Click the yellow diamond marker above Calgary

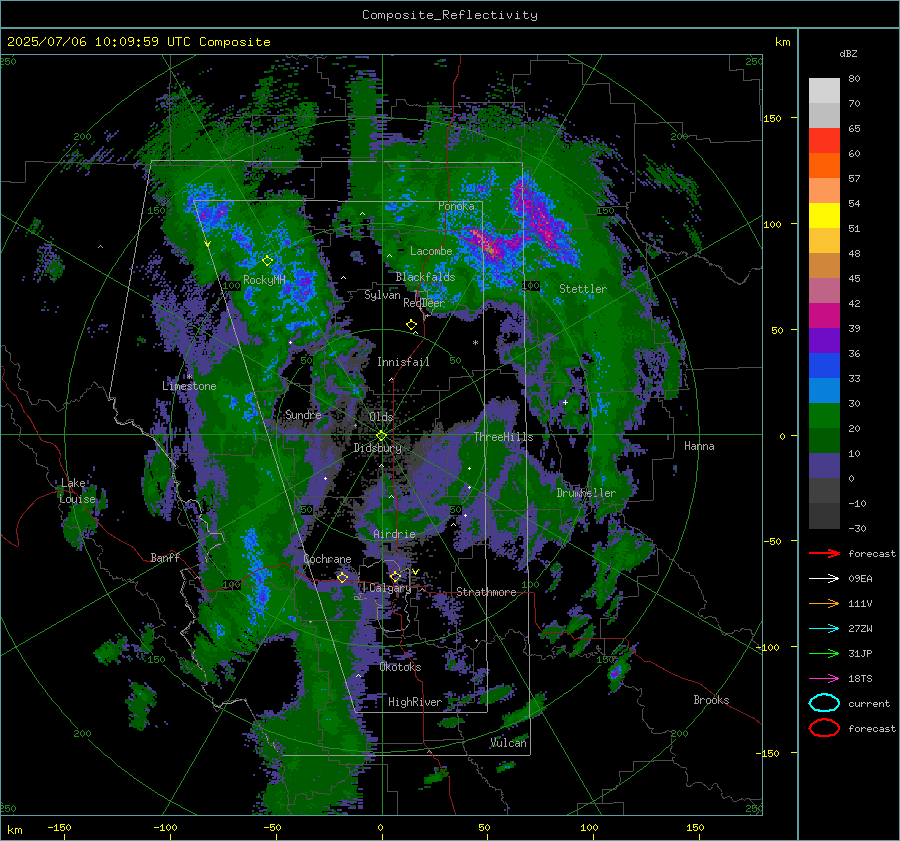pyautogui.click(x=395, y=576)
